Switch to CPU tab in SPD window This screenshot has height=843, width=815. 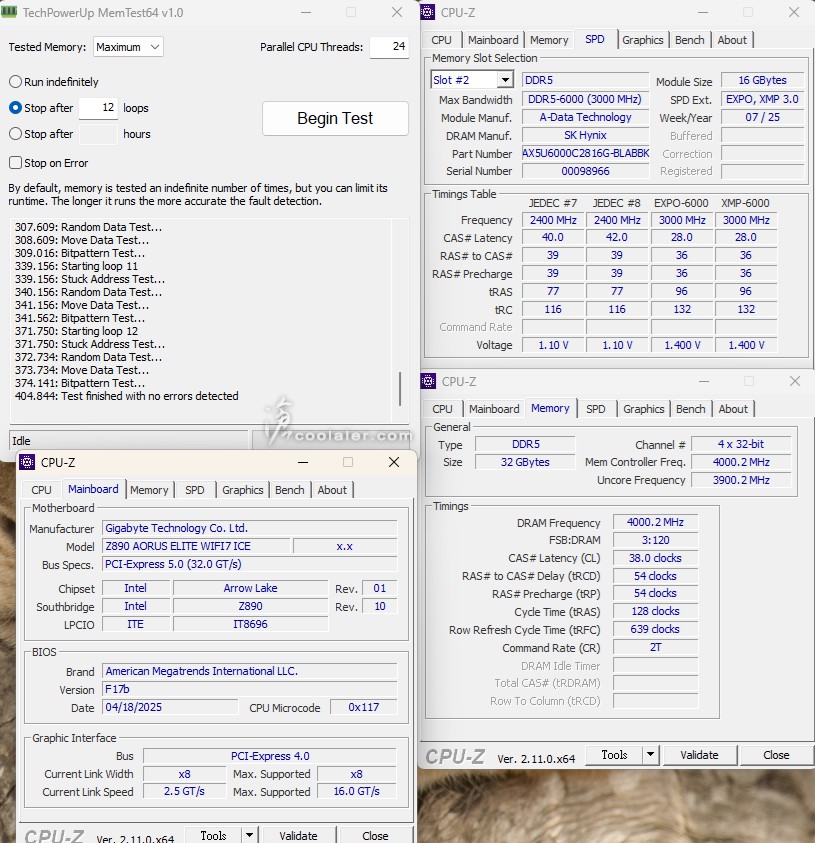441,40
